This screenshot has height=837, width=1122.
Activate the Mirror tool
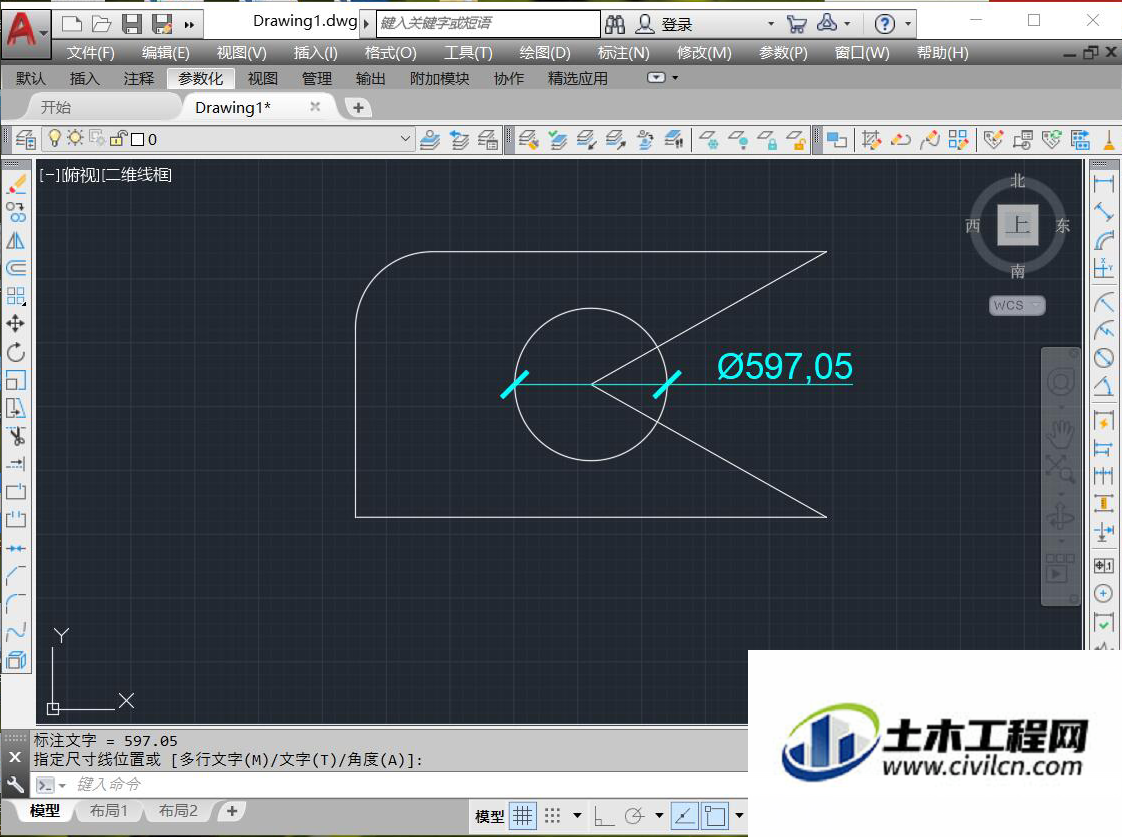click(x=16, y=240)
